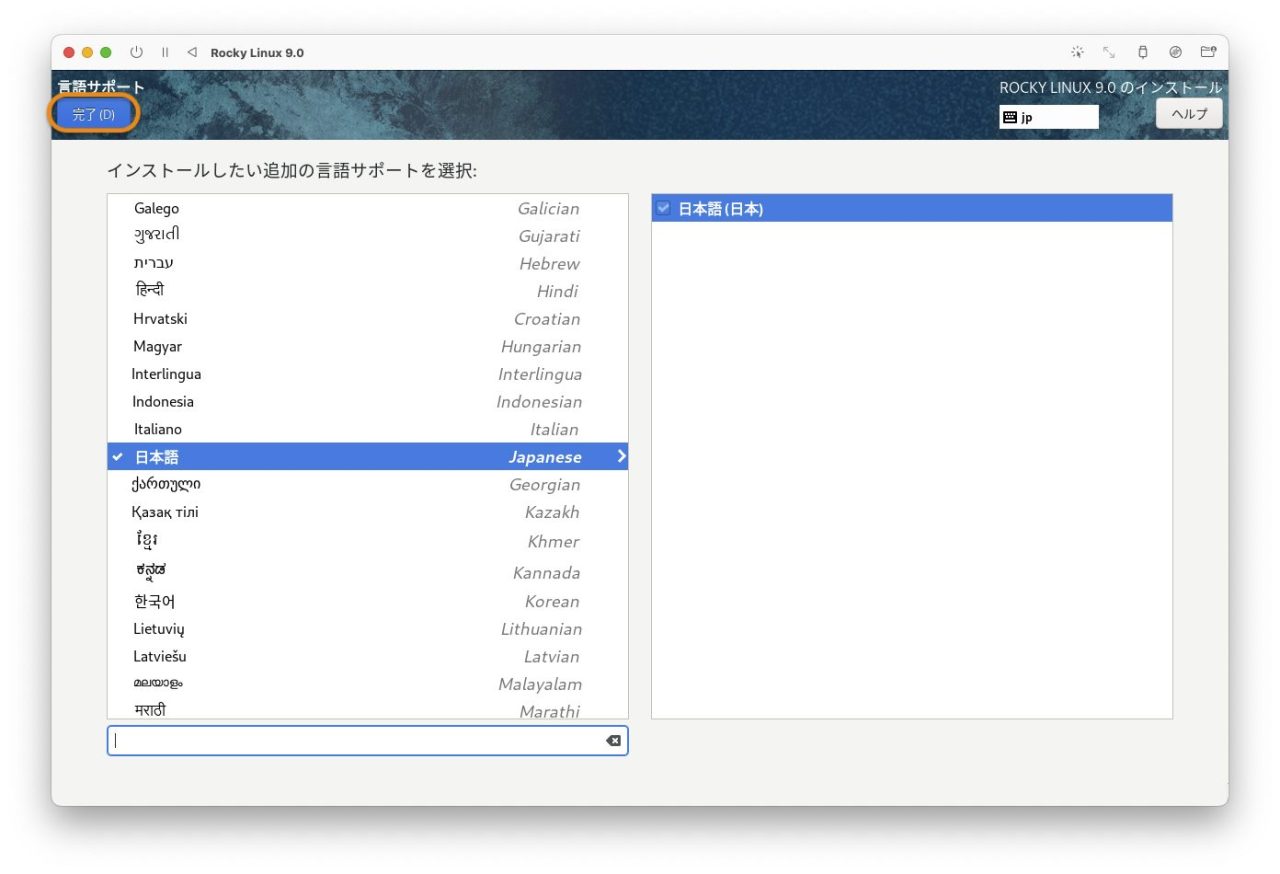Click the mouse capture icon
The image size is (1280, 874).
[1077, 52]
